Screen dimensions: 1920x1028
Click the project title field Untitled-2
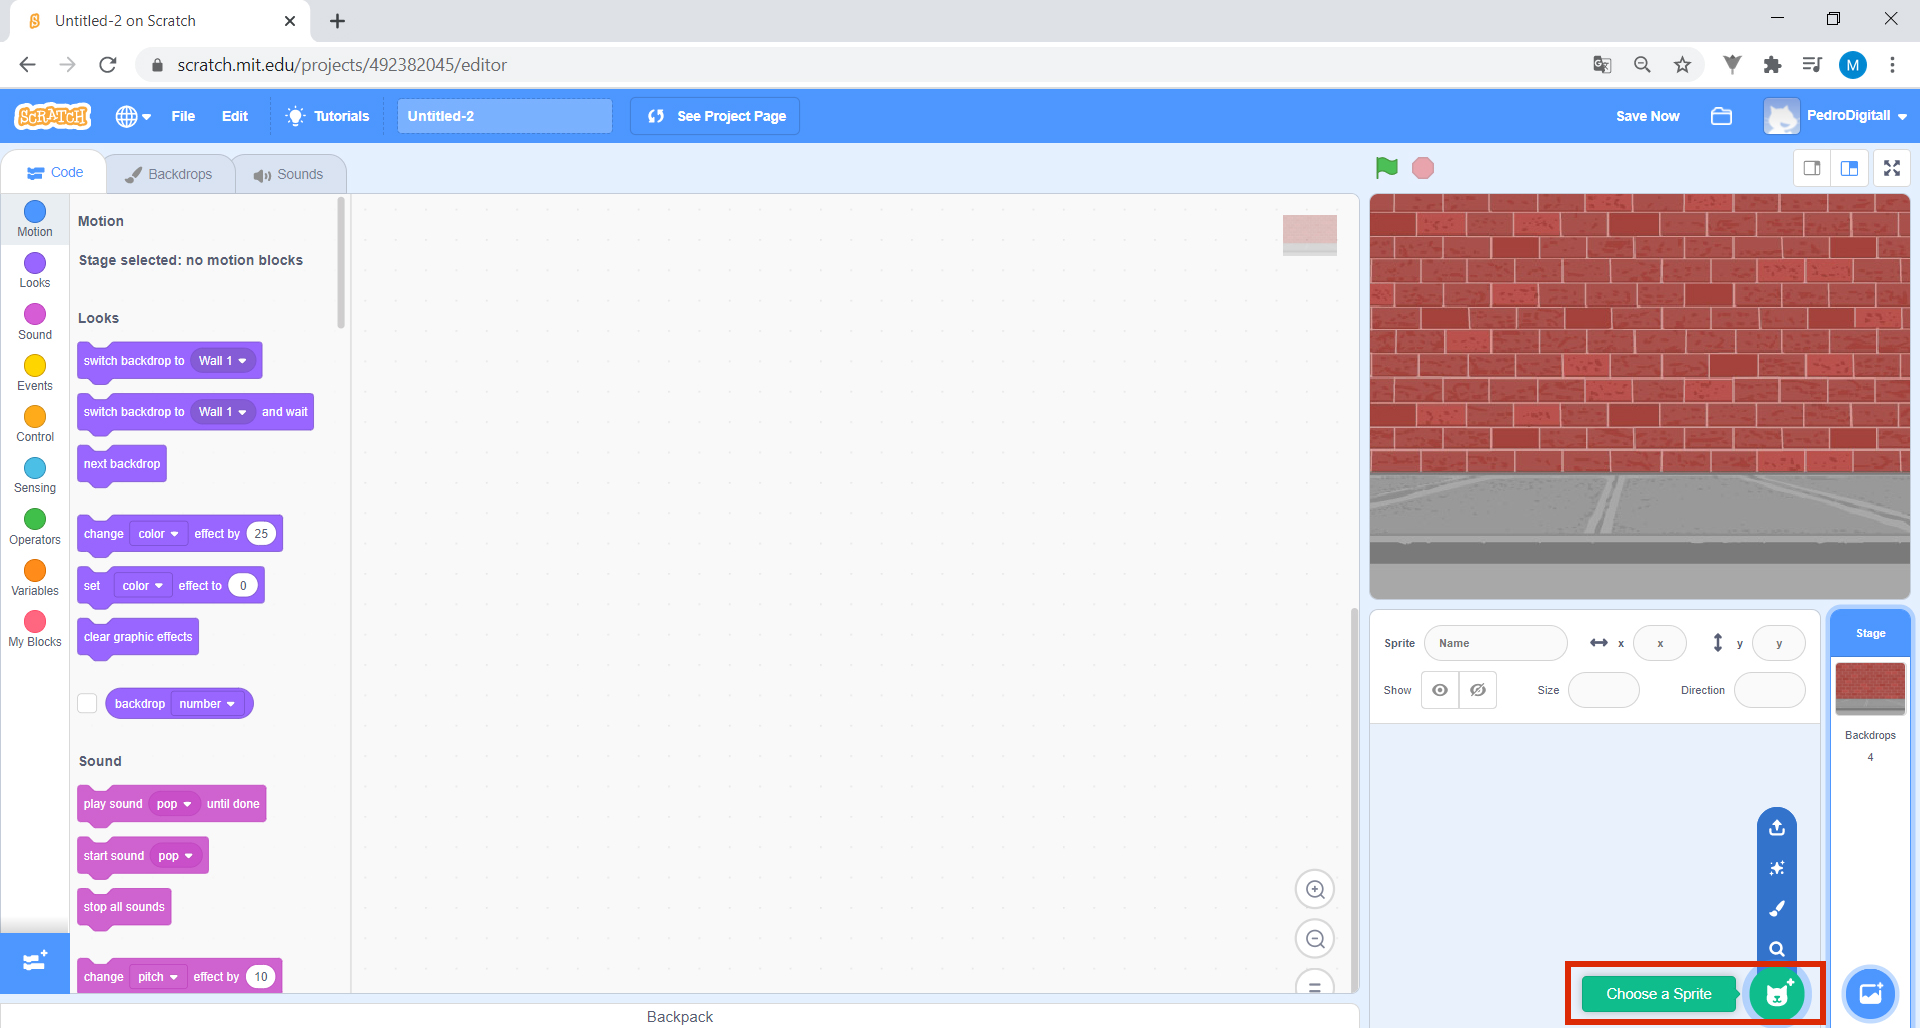[505, 116]
